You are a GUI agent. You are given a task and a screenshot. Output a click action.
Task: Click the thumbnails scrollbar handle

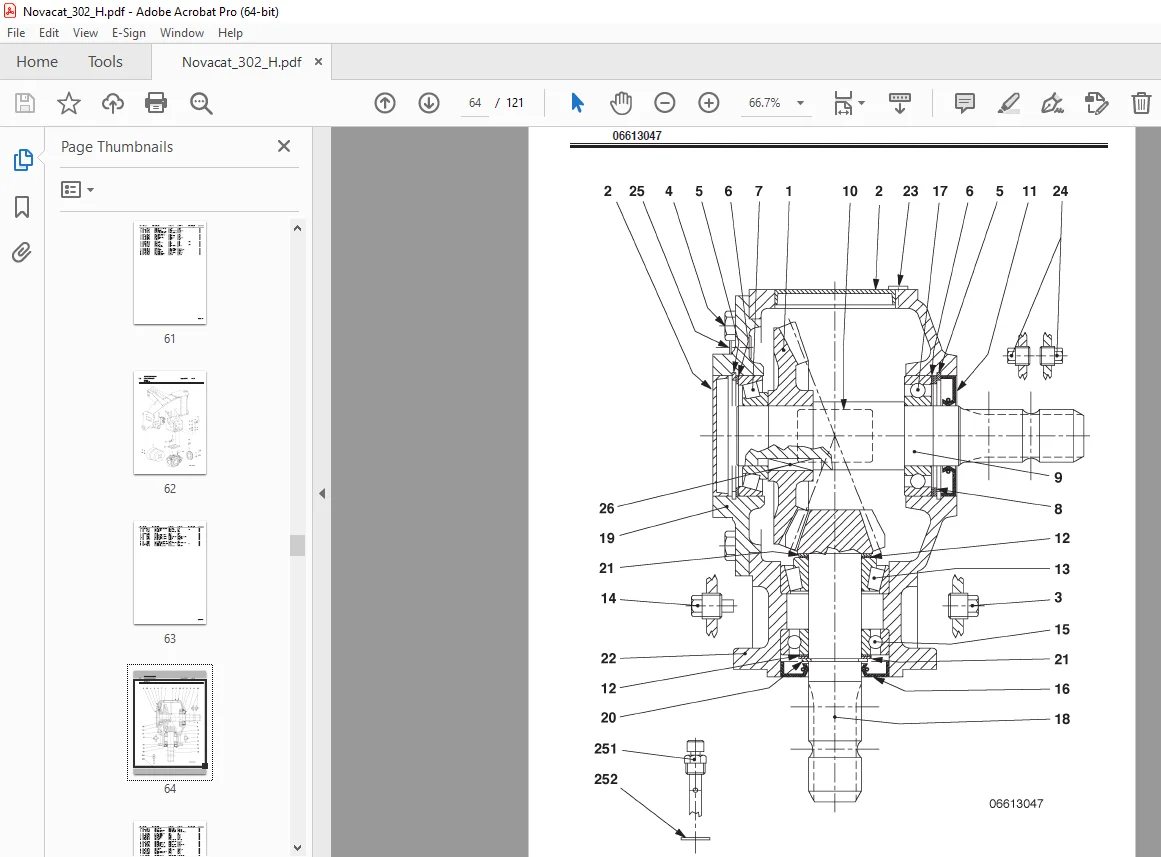298,545
